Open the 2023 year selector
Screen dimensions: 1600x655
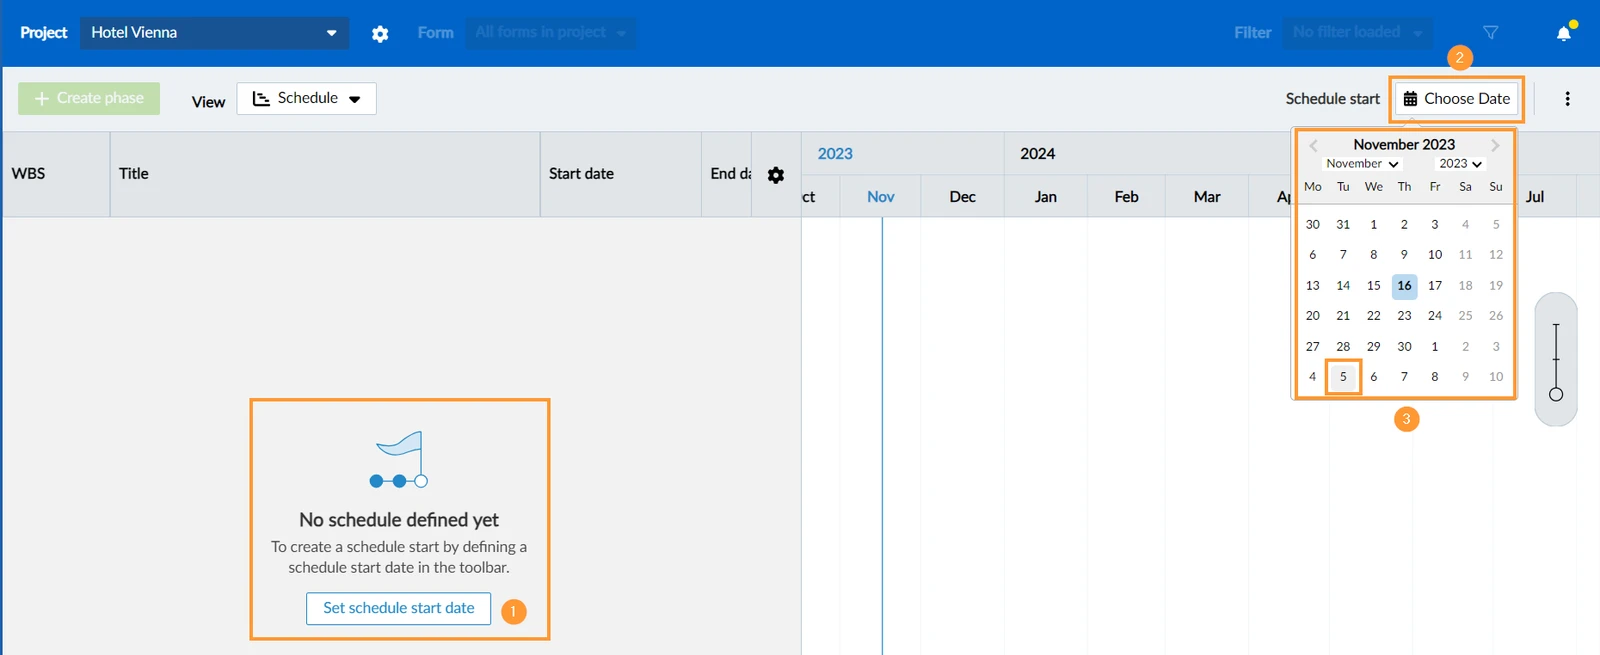1460,164
